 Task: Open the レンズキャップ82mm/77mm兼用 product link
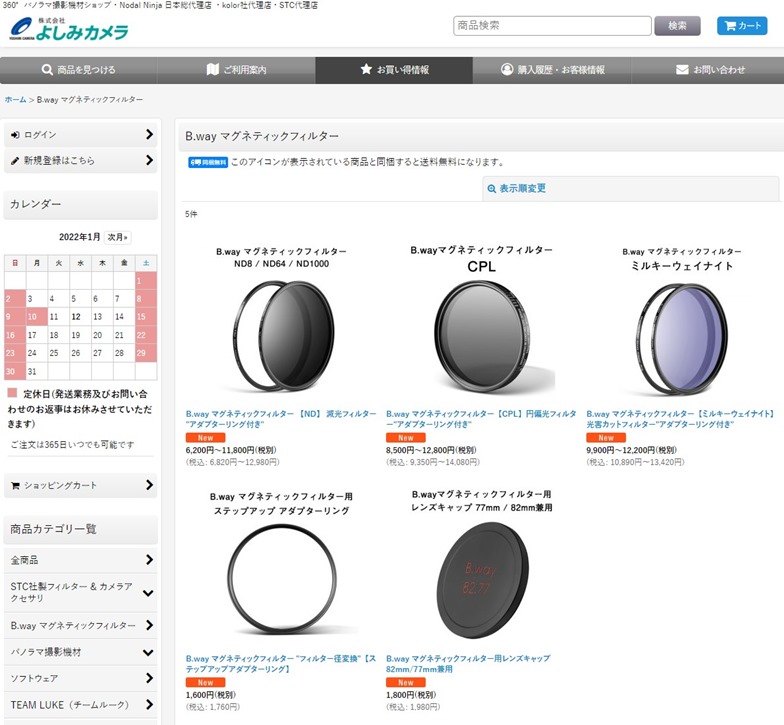click(x=468, y=664)
